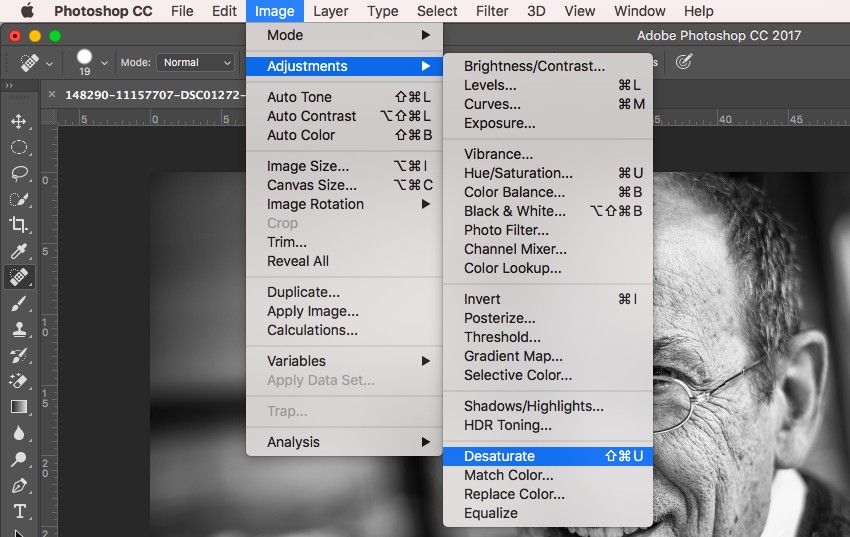This screenshot has width=850, height=537.
Task: Choose Hue/Saturation adjustment
Action: point(548,173)
